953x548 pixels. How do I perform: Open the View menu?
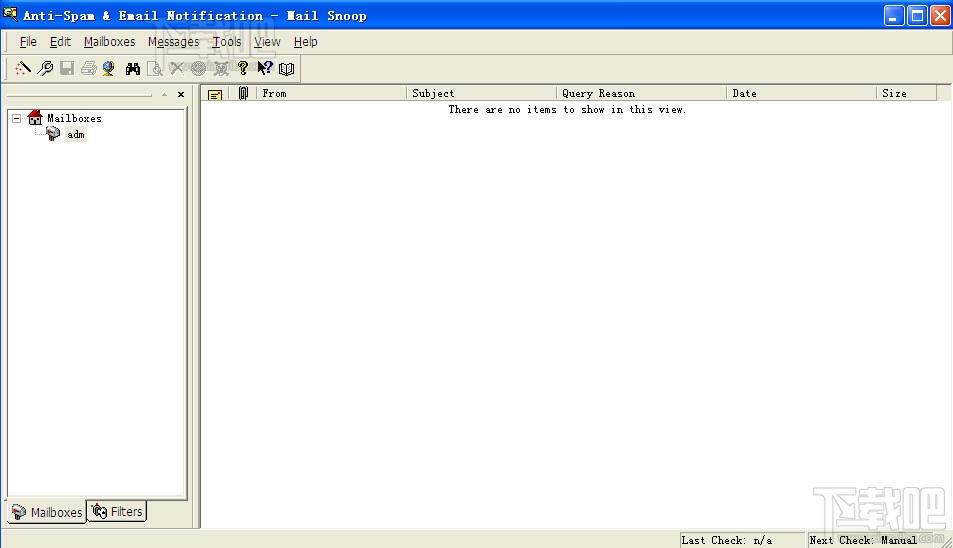tap(267, 42)
